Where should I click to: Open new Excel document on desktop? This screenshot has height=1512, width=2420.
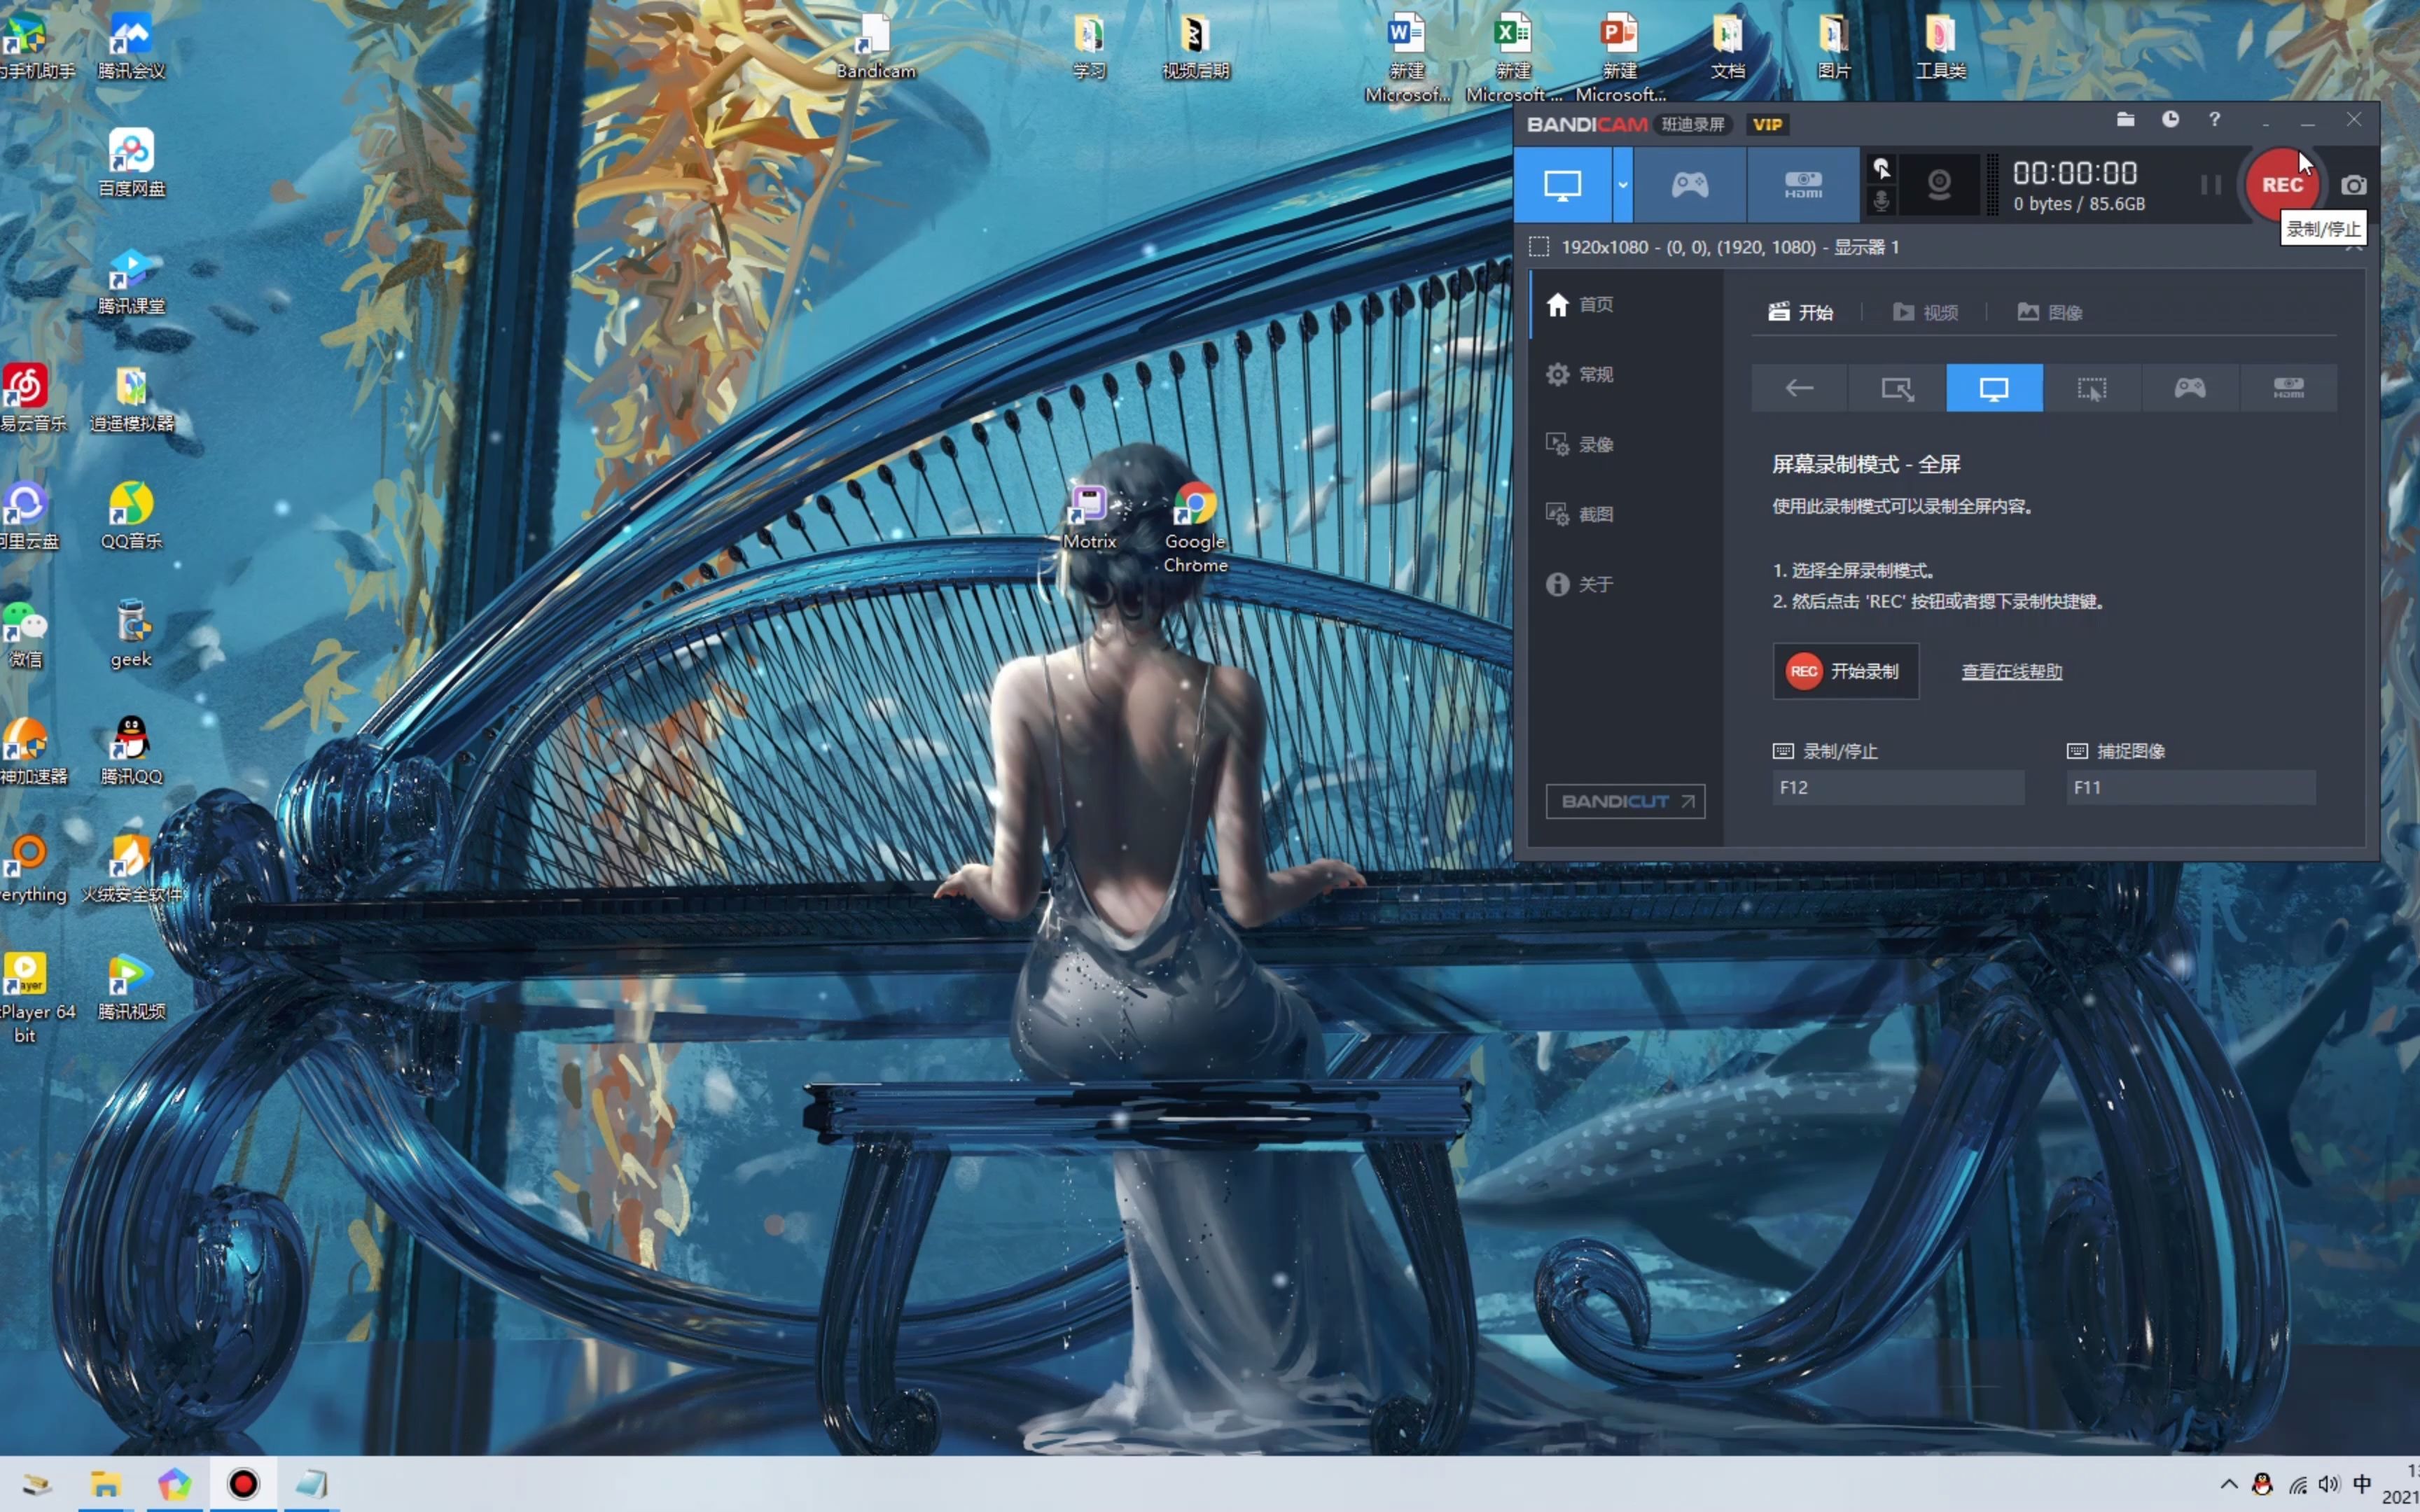click(x=1513, y=58)
